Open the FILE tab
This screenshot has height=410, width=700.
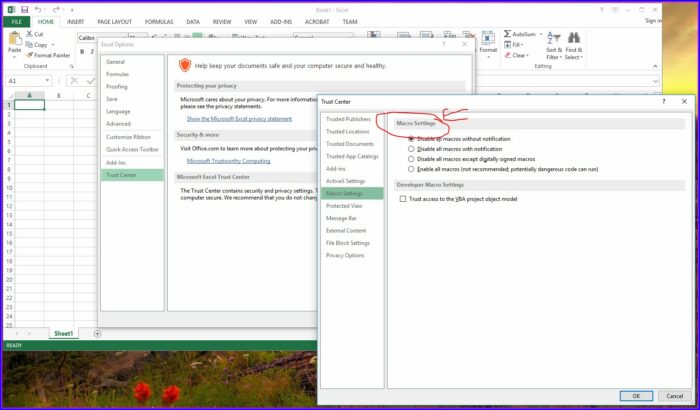(x=17, y=22)
